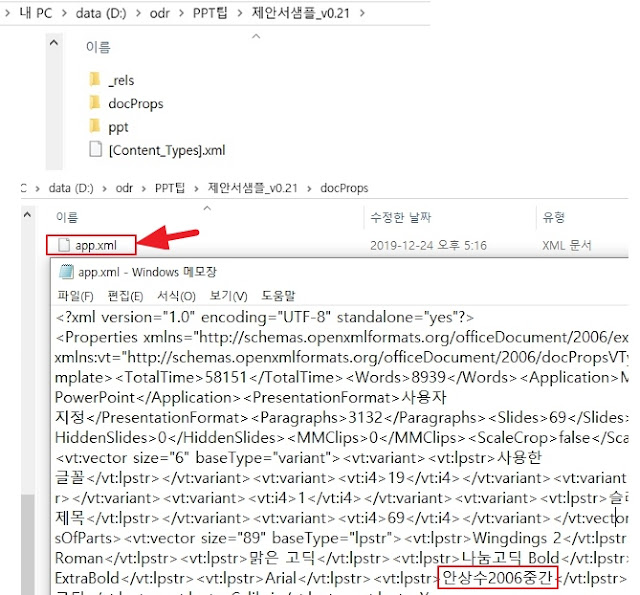Viewport: 640px width, 595px height.
Task: Click the lower navigation pane scrollbar thumb
Action: [x=27, y=544]
